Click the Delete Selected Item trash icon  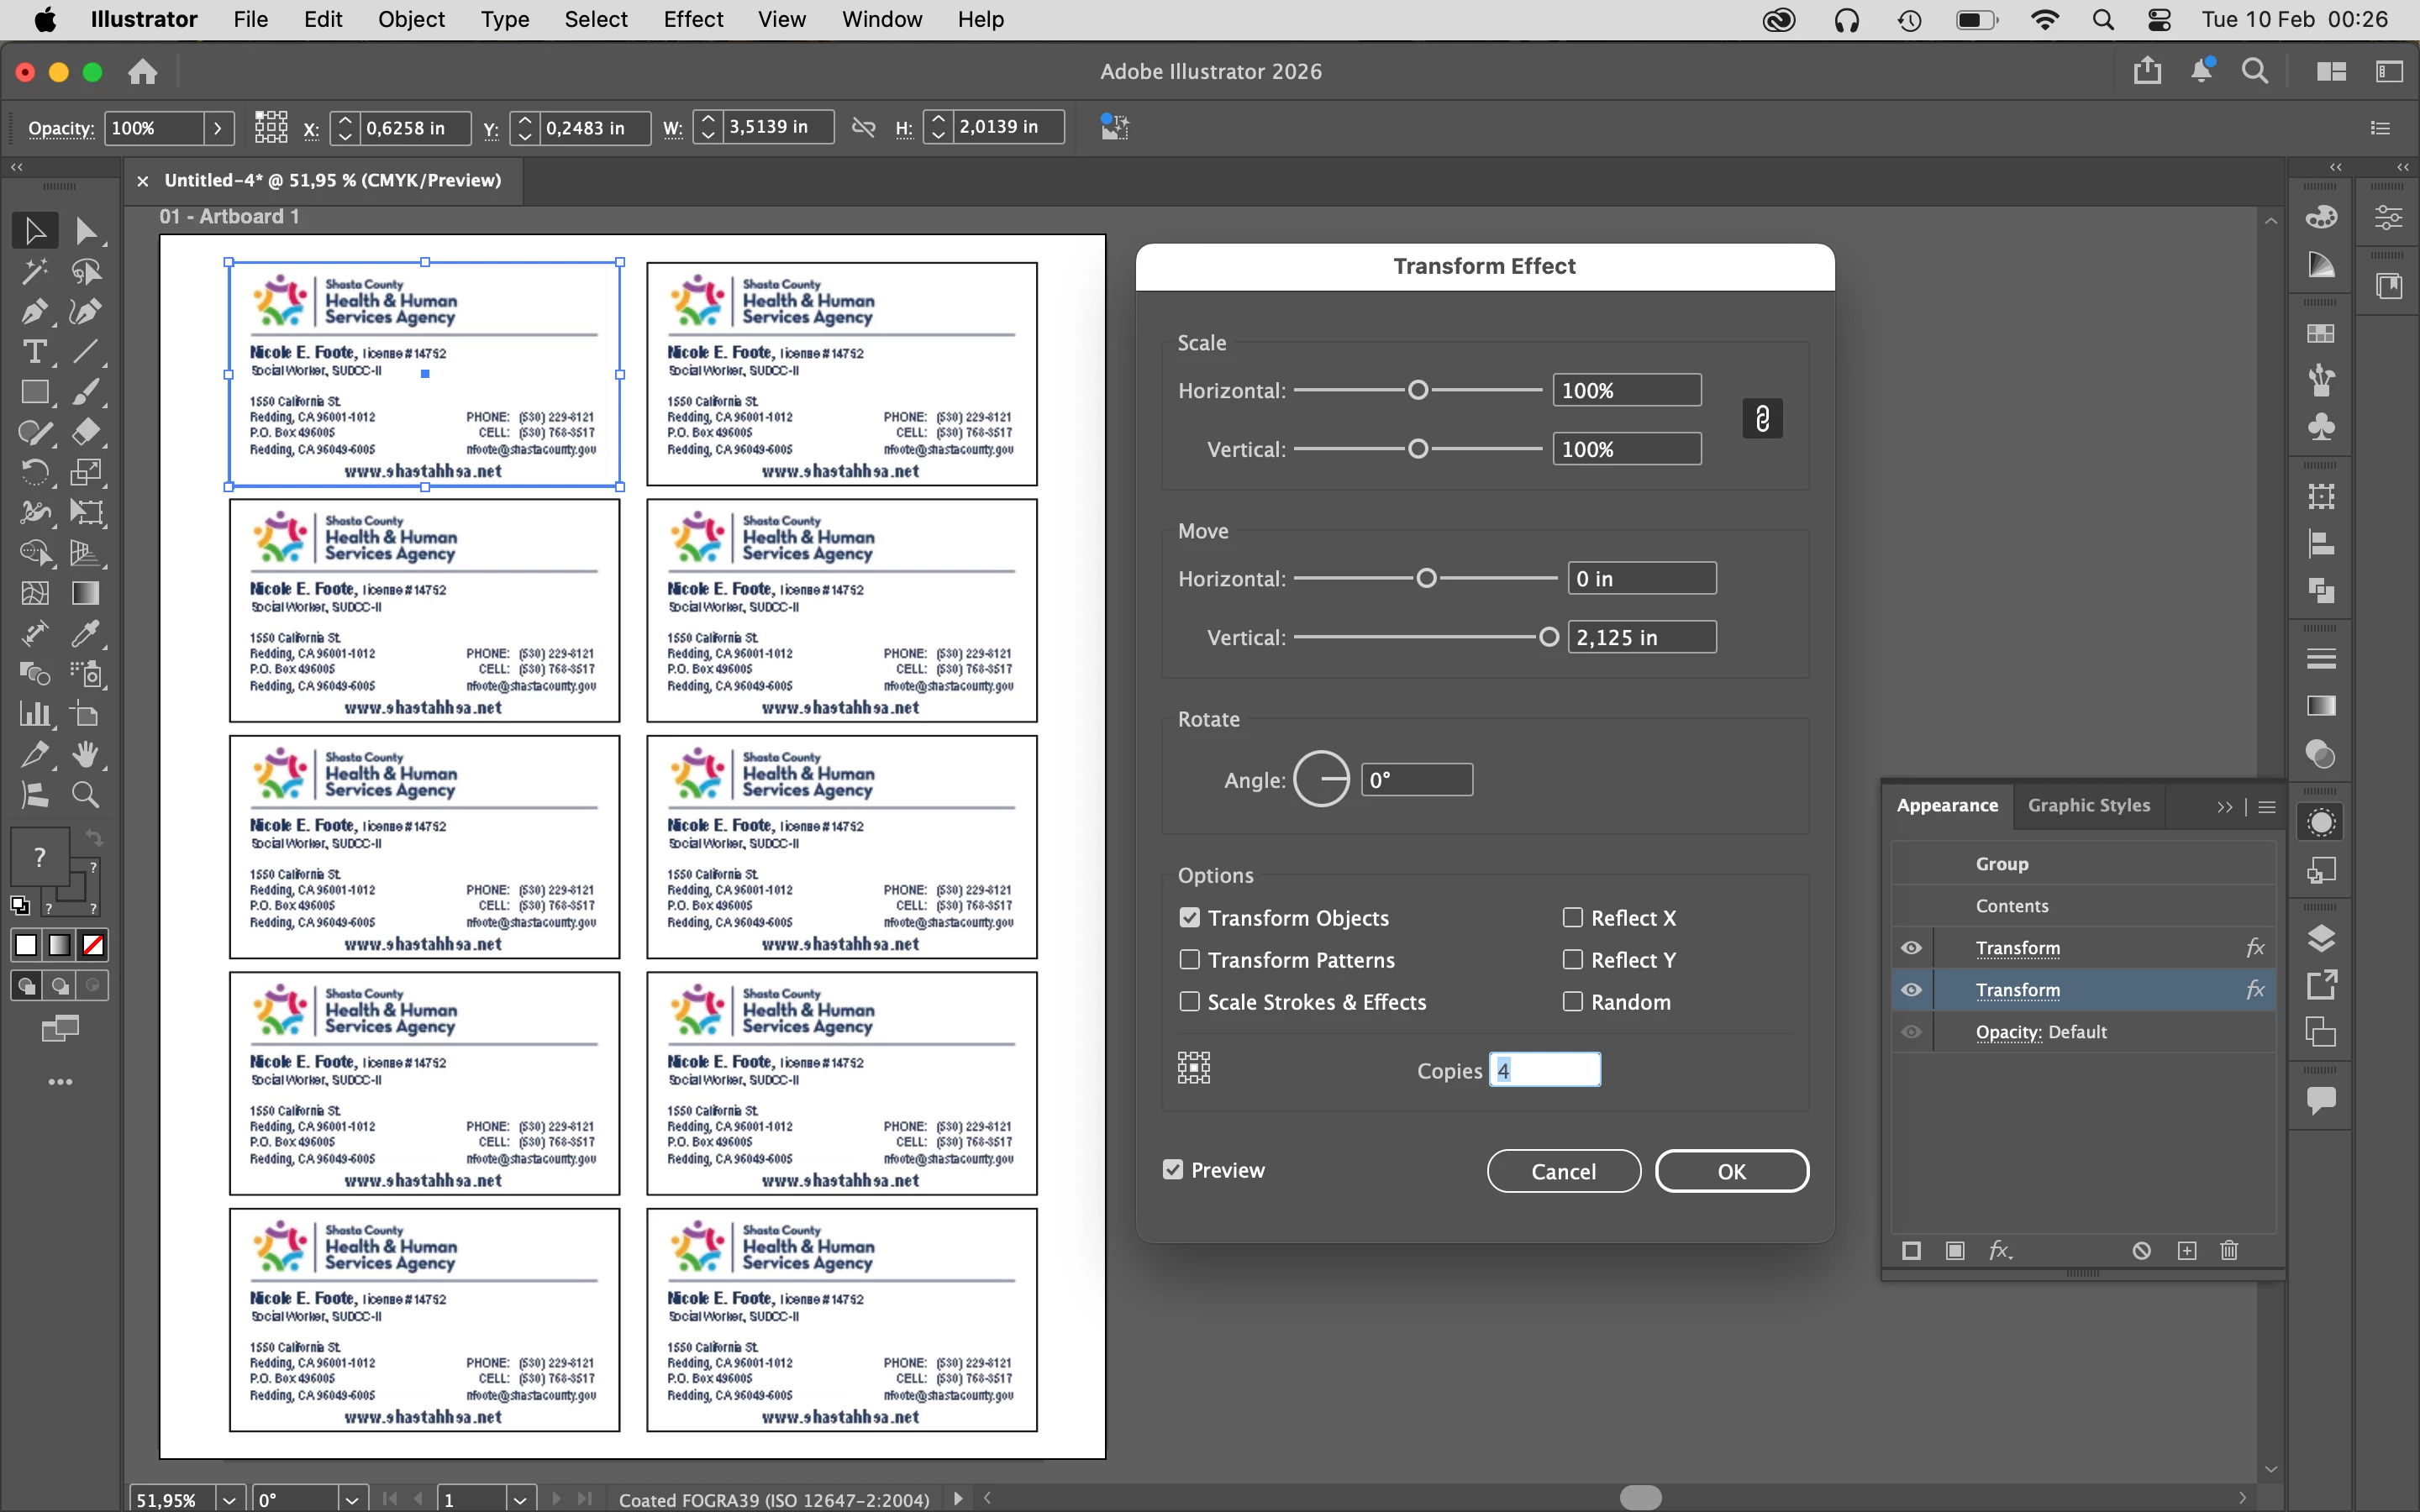(x=2229, y=1250)
